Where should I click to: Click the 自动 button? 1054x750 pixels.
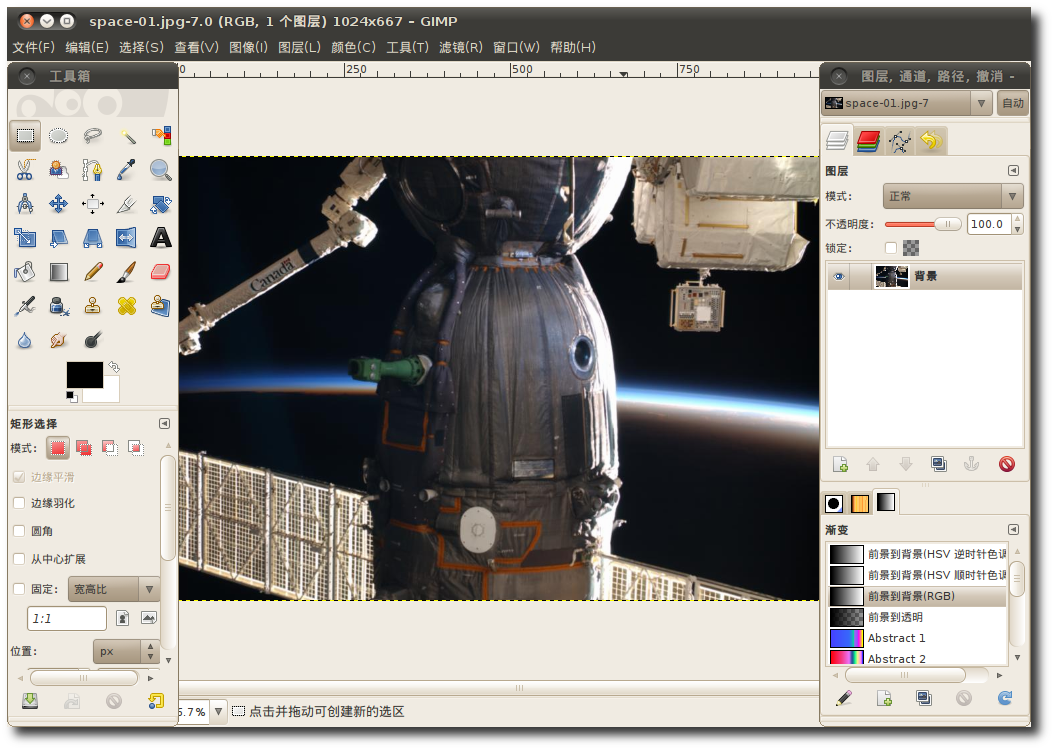(1012, 103)
